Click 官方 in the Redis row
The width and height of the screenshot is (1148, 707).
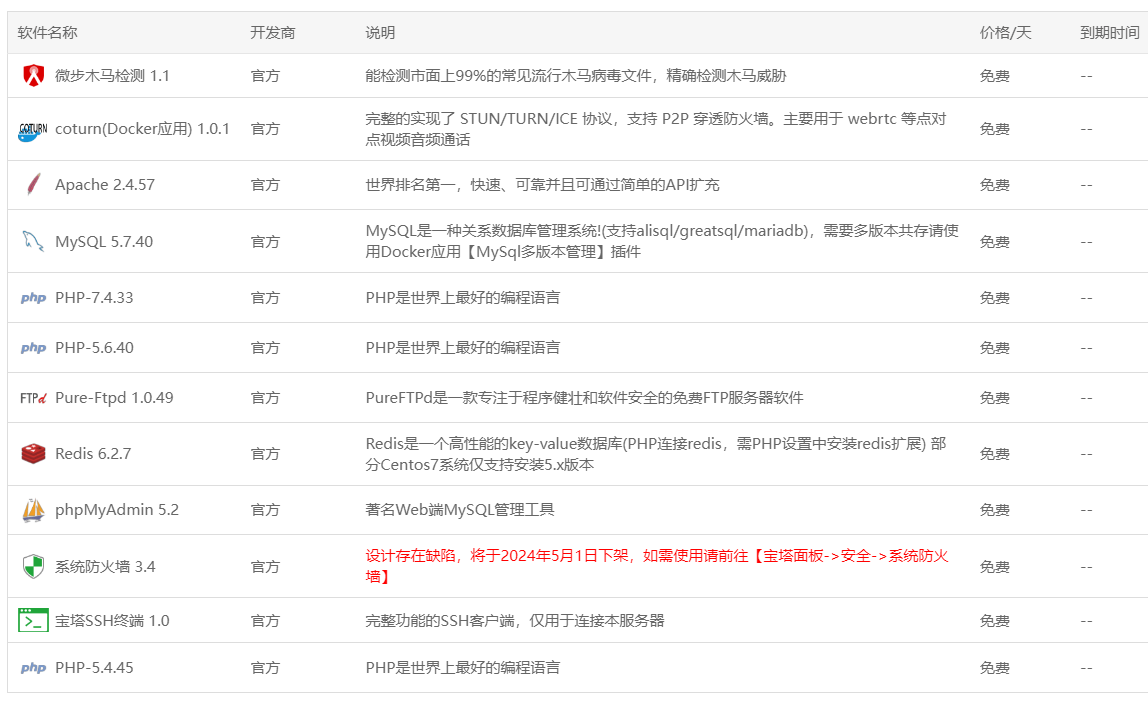pos(265,454)
